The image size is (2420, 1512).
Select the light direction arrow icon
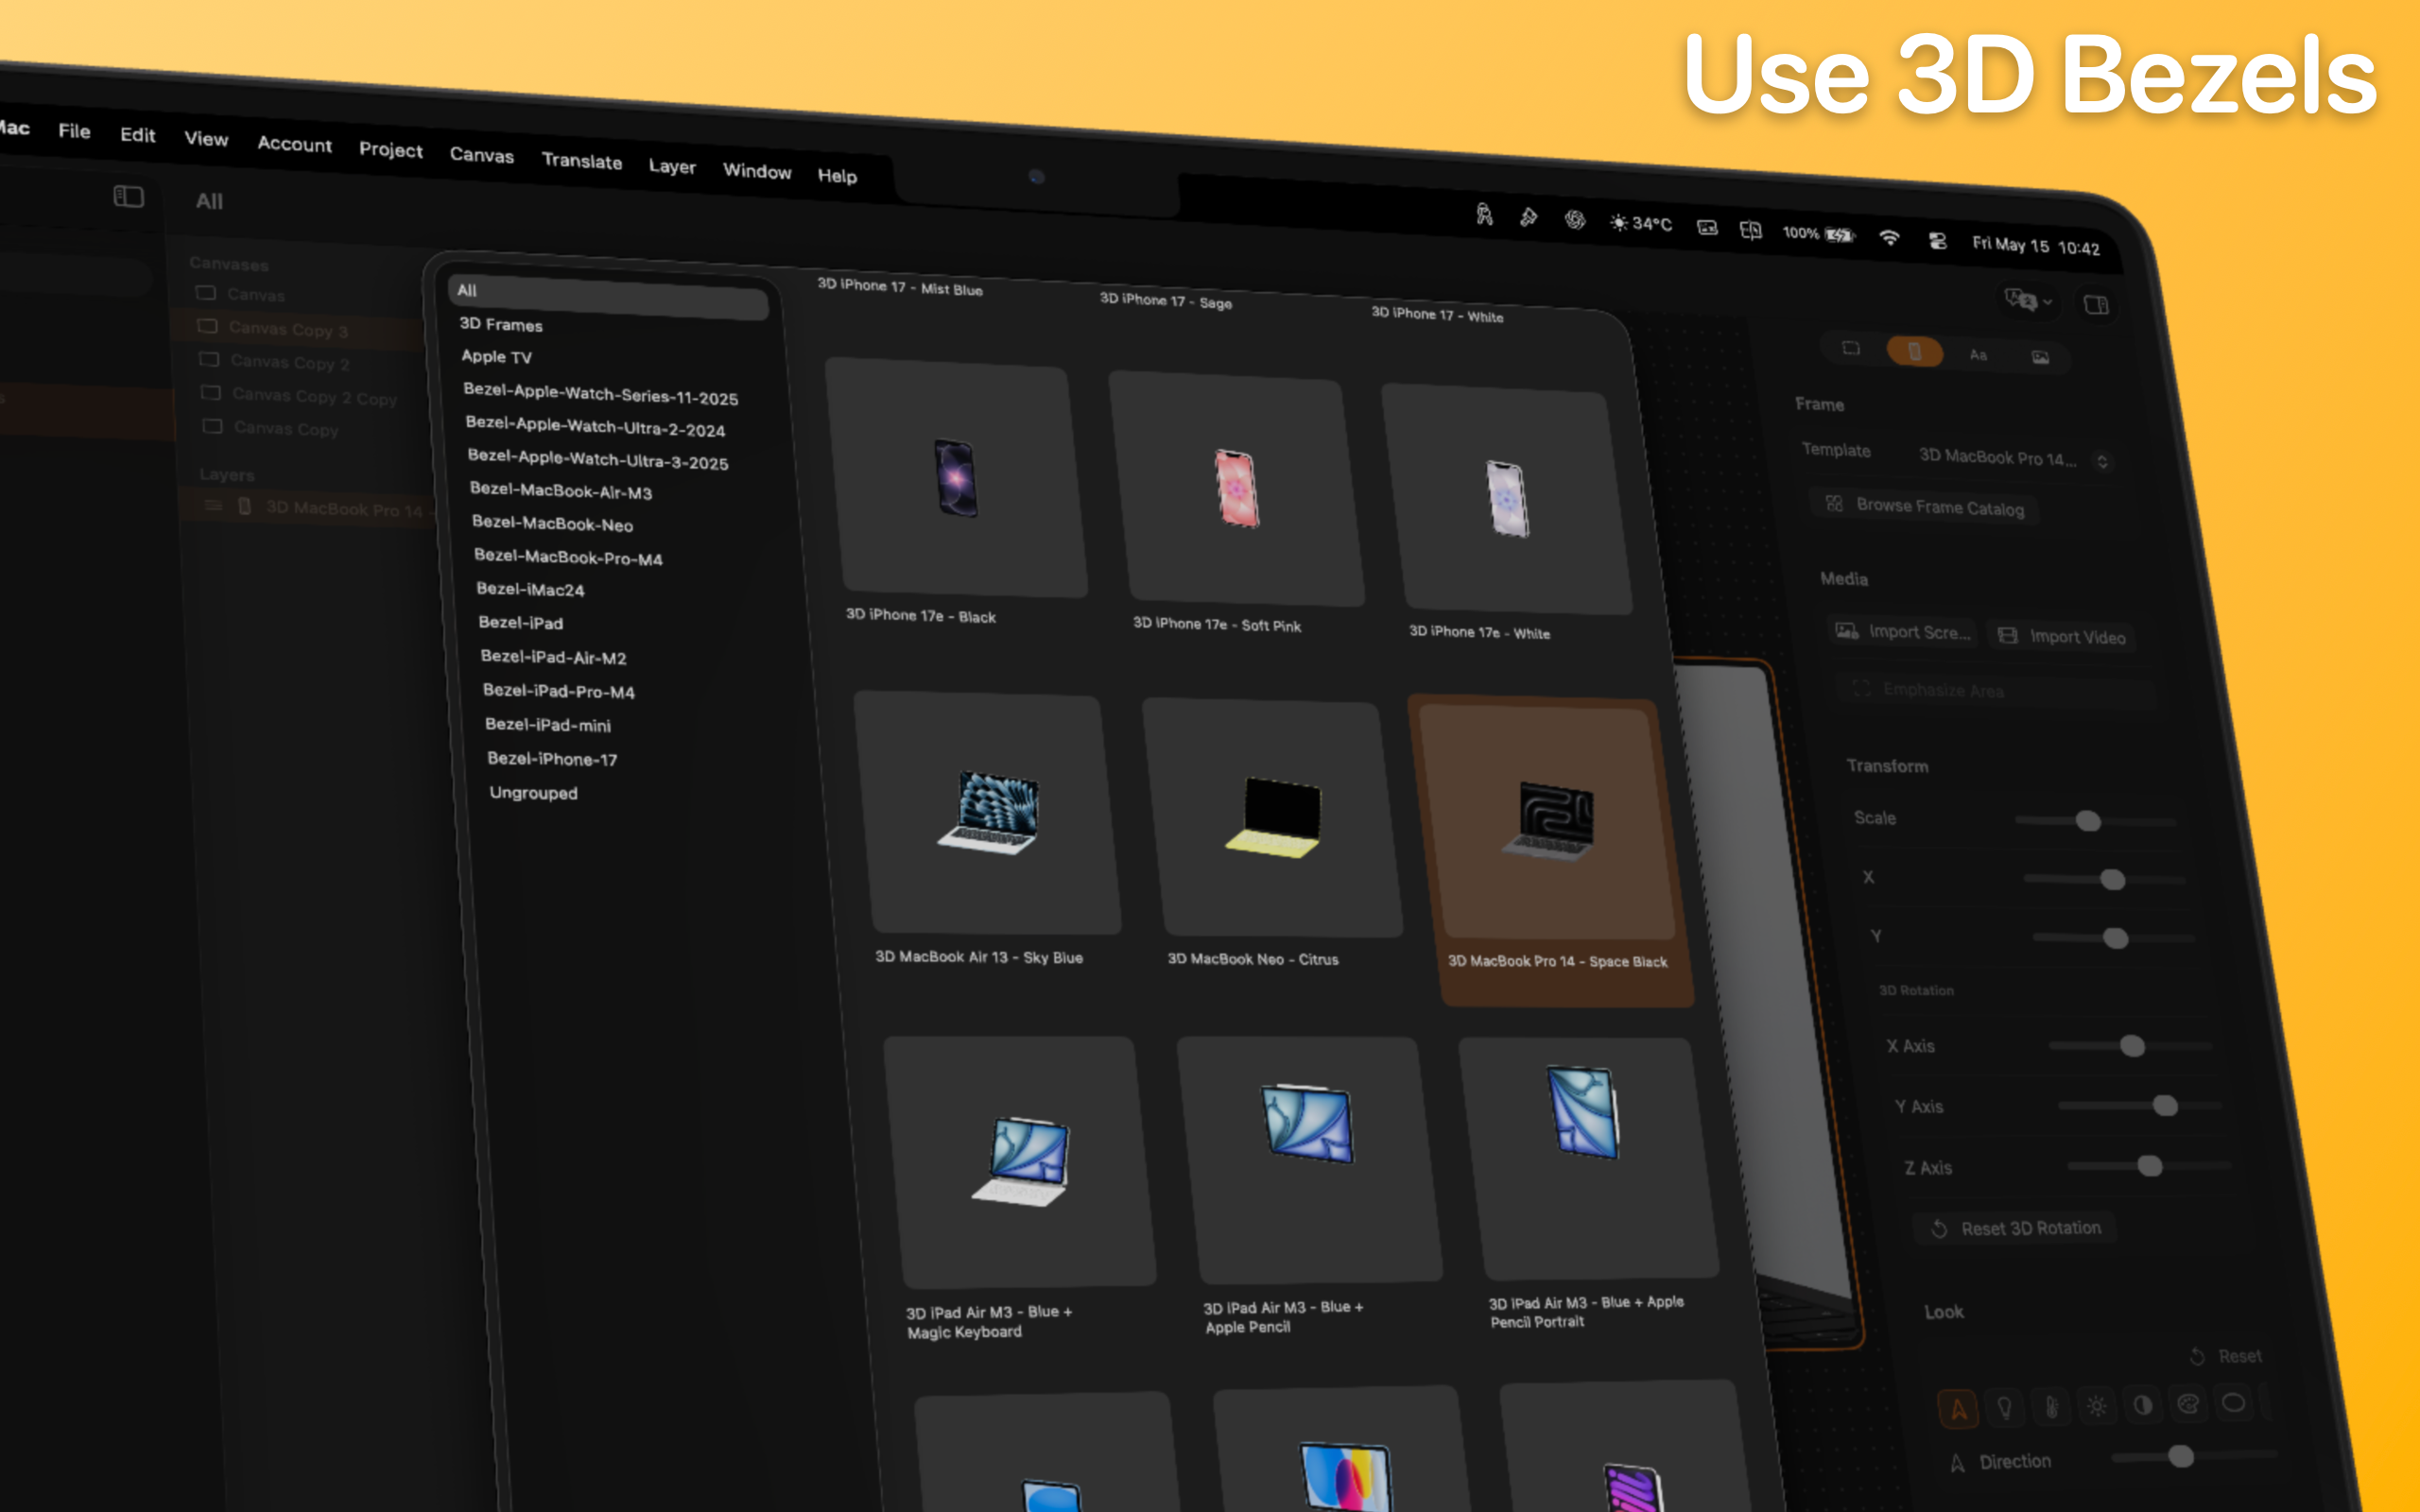click(x=1958, y=1409)
